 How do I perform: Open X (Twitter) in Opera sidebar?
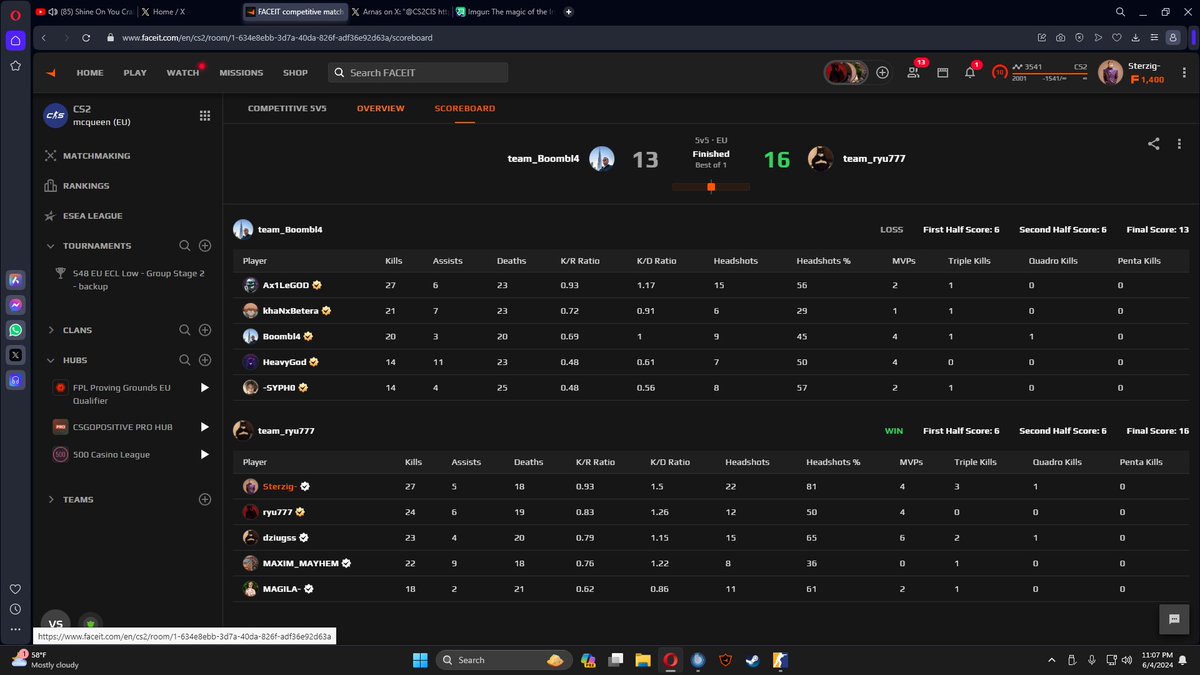[x=15, y=355]
